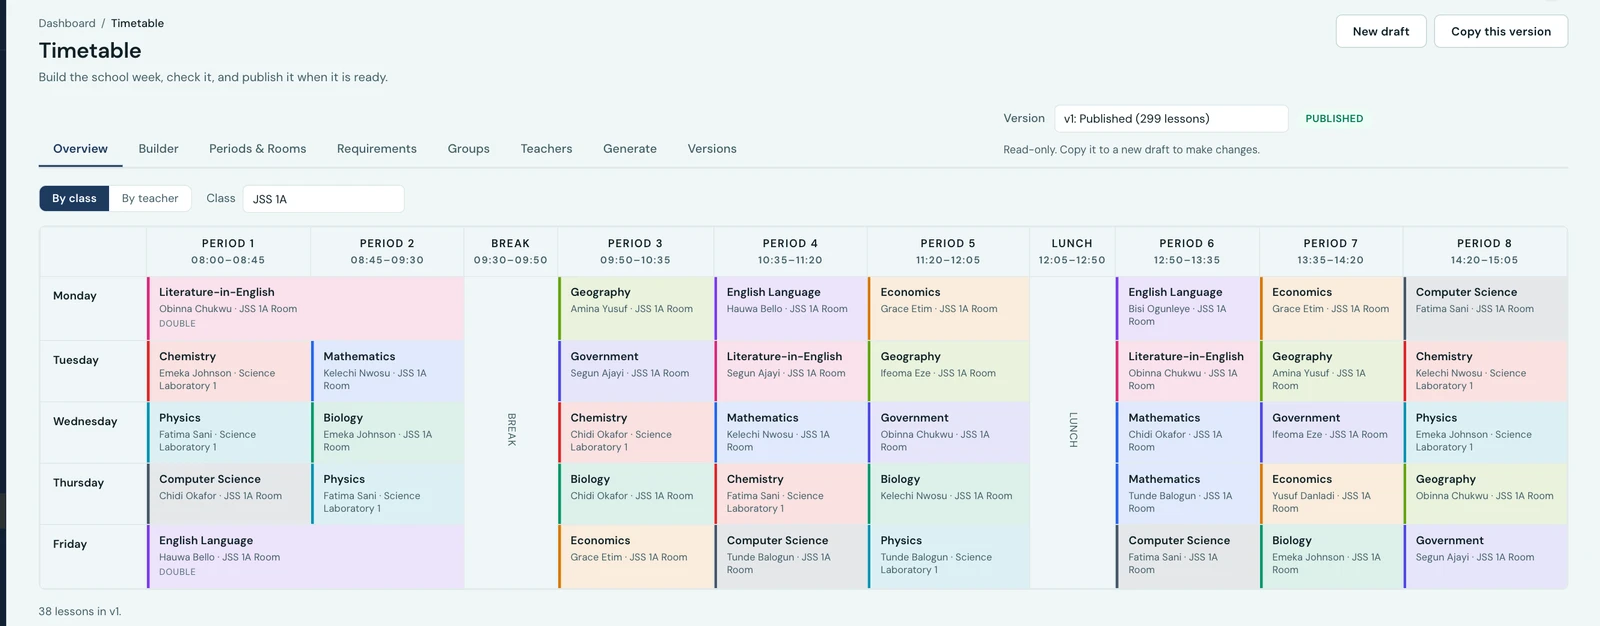Click the PERIOD 1 column header

point(228,251)
